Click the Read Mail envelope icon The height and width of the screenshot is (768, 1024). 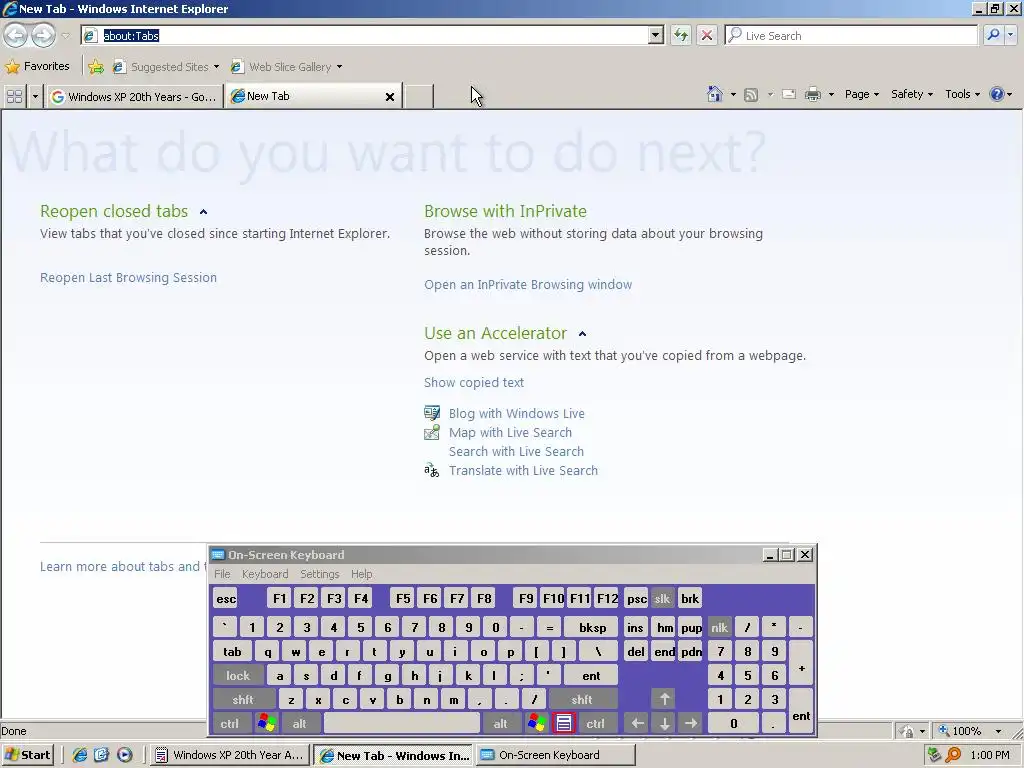789,94
